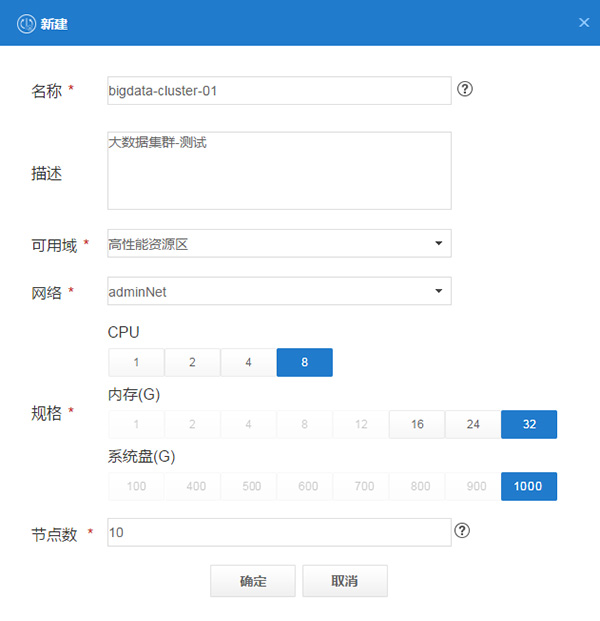Image resolution: width=600 pixels, height=621 pixels.
Task: Click the help icon beside name field
Action: pyautogui.click(x=465, y=89)
